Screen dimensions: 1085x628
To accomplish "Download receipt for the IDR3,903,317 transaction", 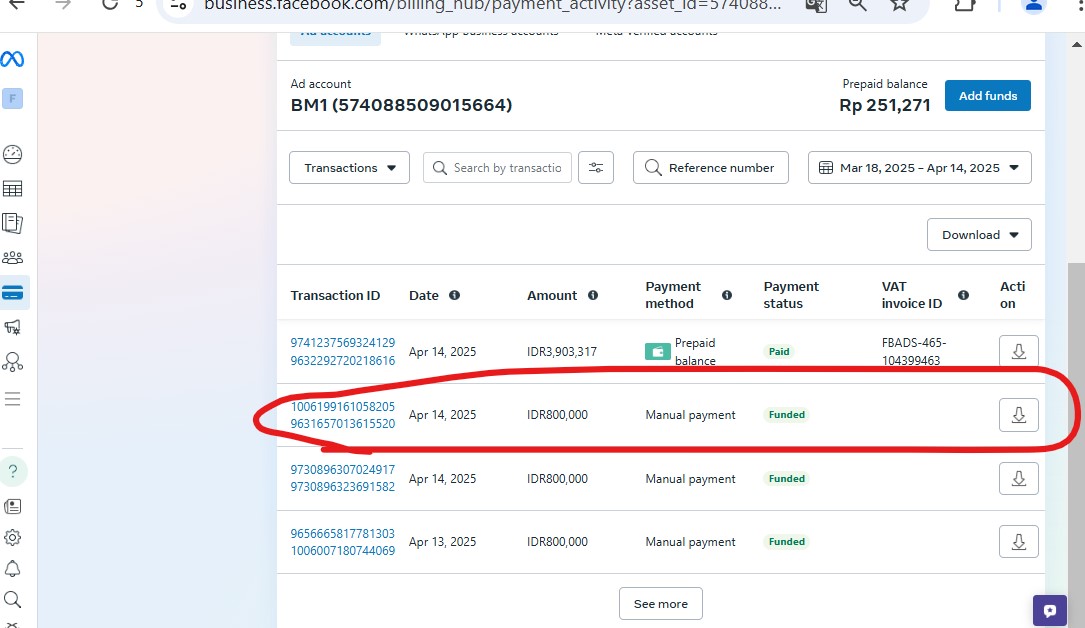I will (1018, 352).
